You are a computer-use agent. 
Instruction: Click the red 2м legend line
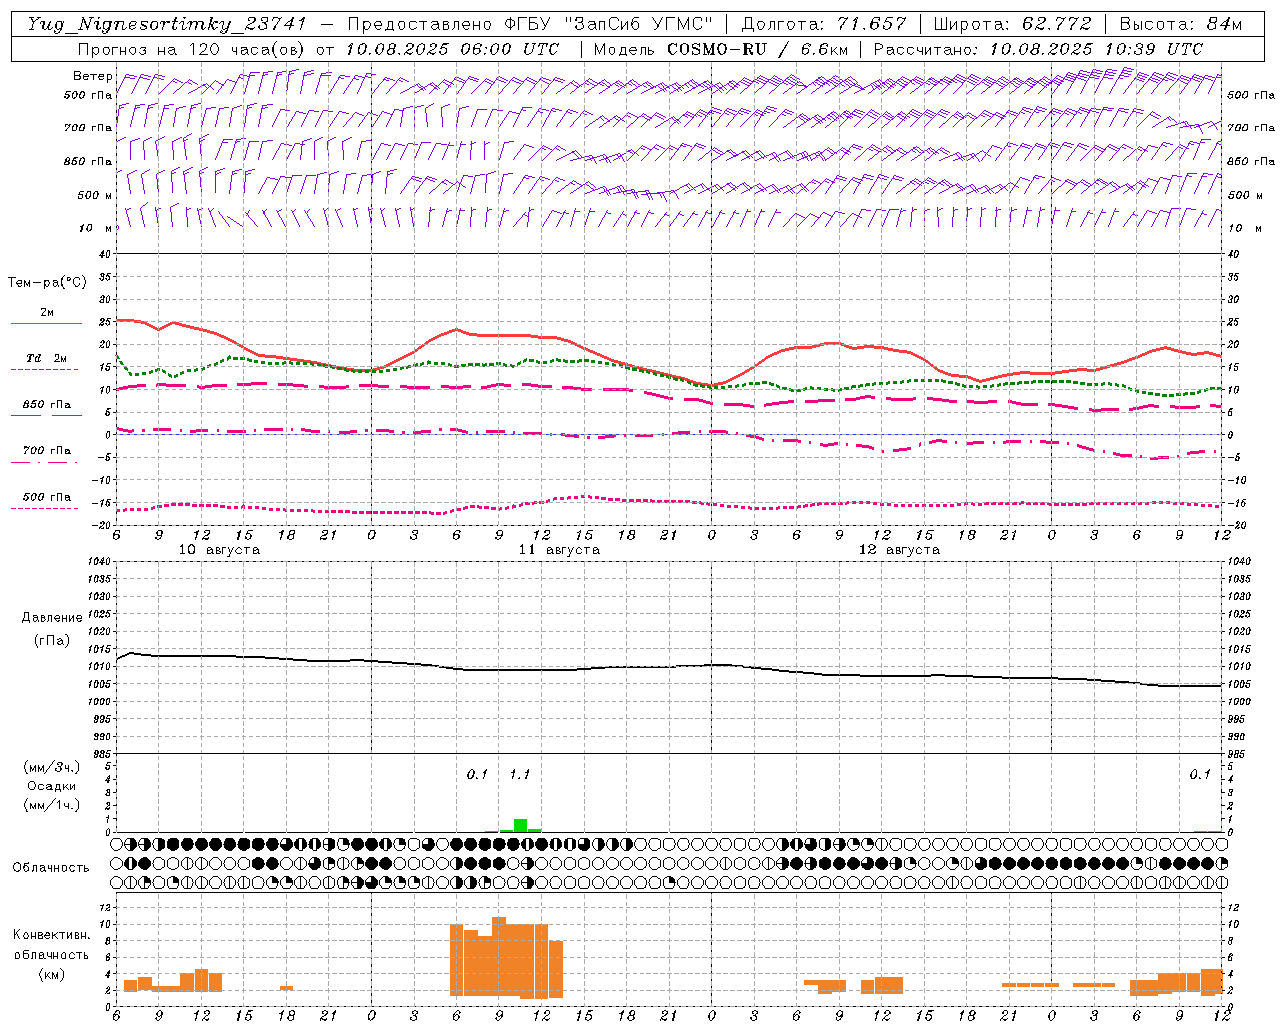point(46,323)
